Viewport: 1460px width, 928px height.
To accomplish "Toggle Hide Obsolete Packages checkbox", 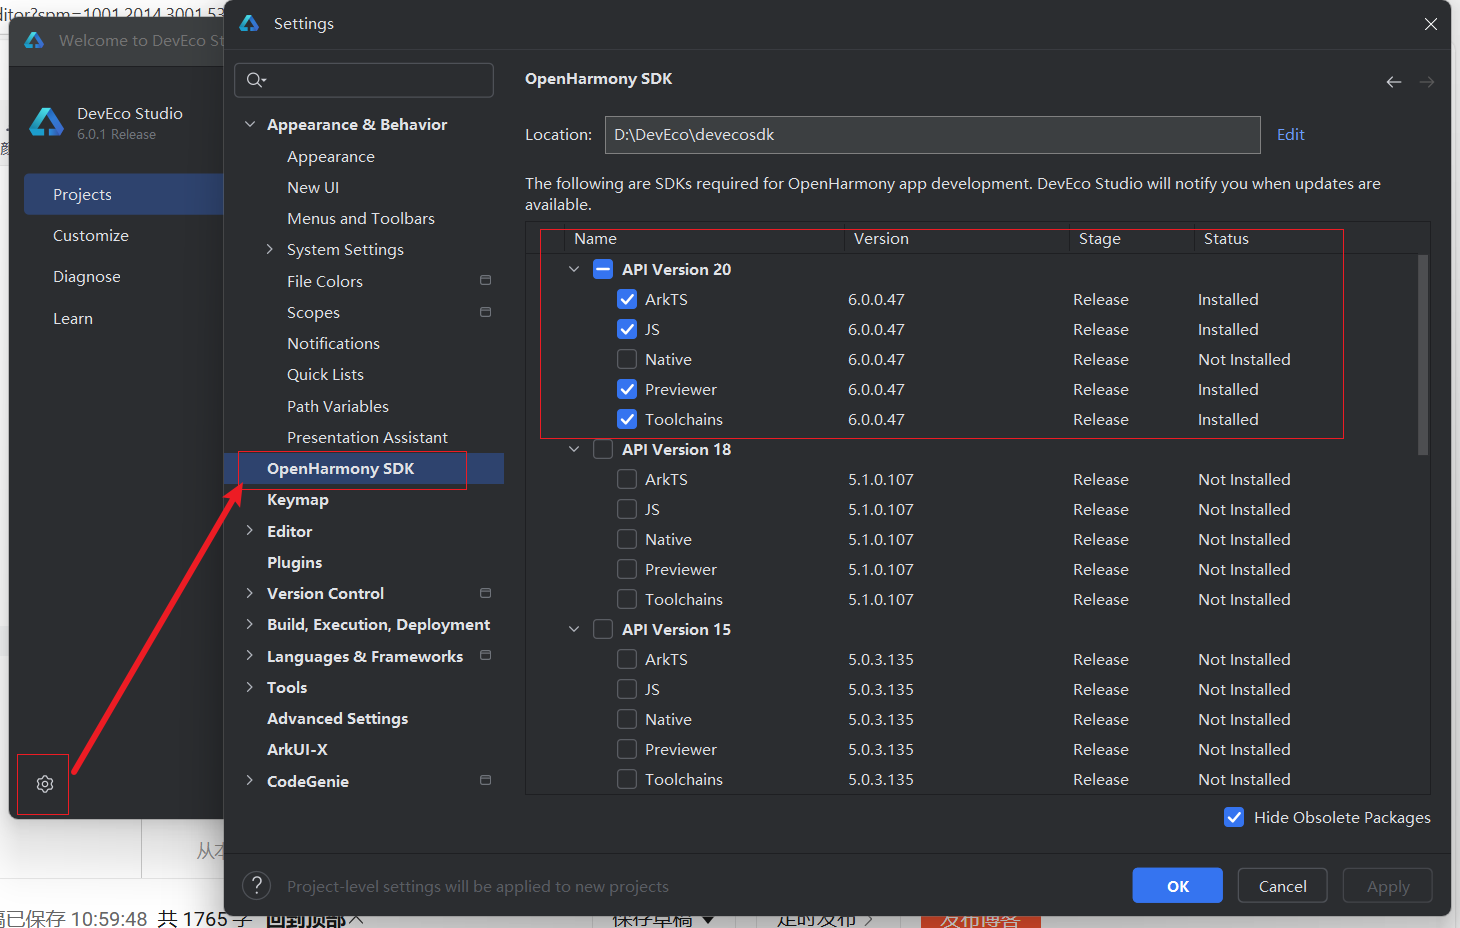I will [x=1234, y=817].
